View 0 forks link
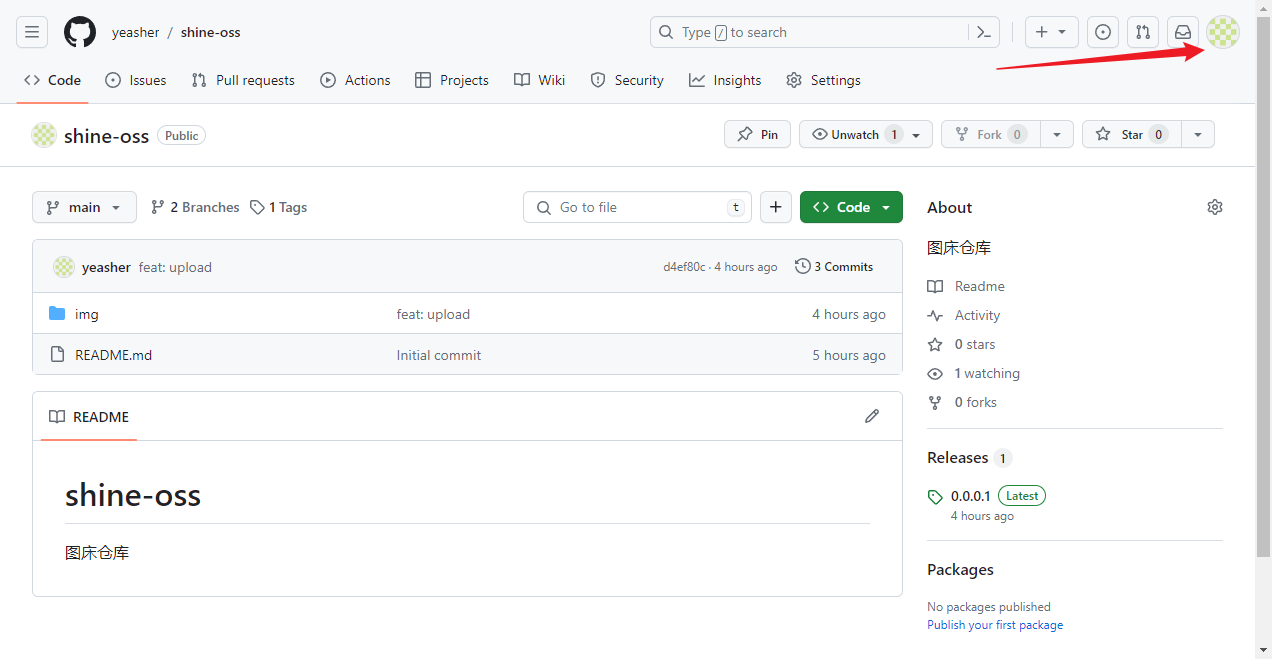Viewport: 1272px width, 659px height. pos(962,402)
